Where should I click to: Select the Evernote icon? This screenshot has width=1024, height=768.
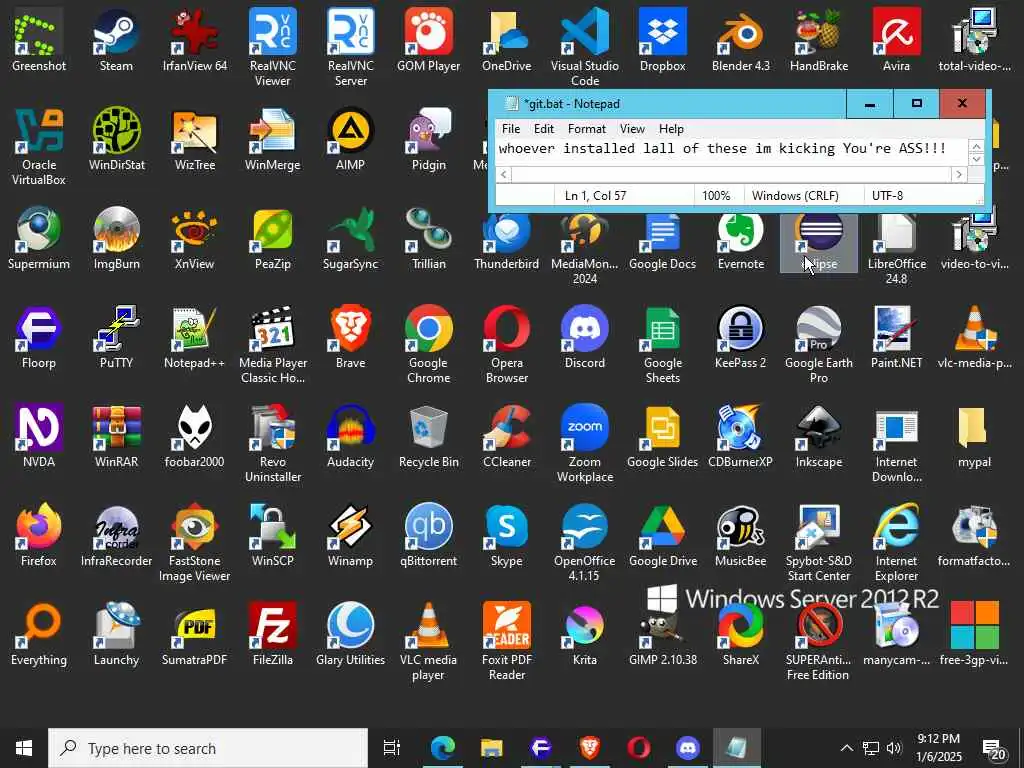tap(741, 238)
